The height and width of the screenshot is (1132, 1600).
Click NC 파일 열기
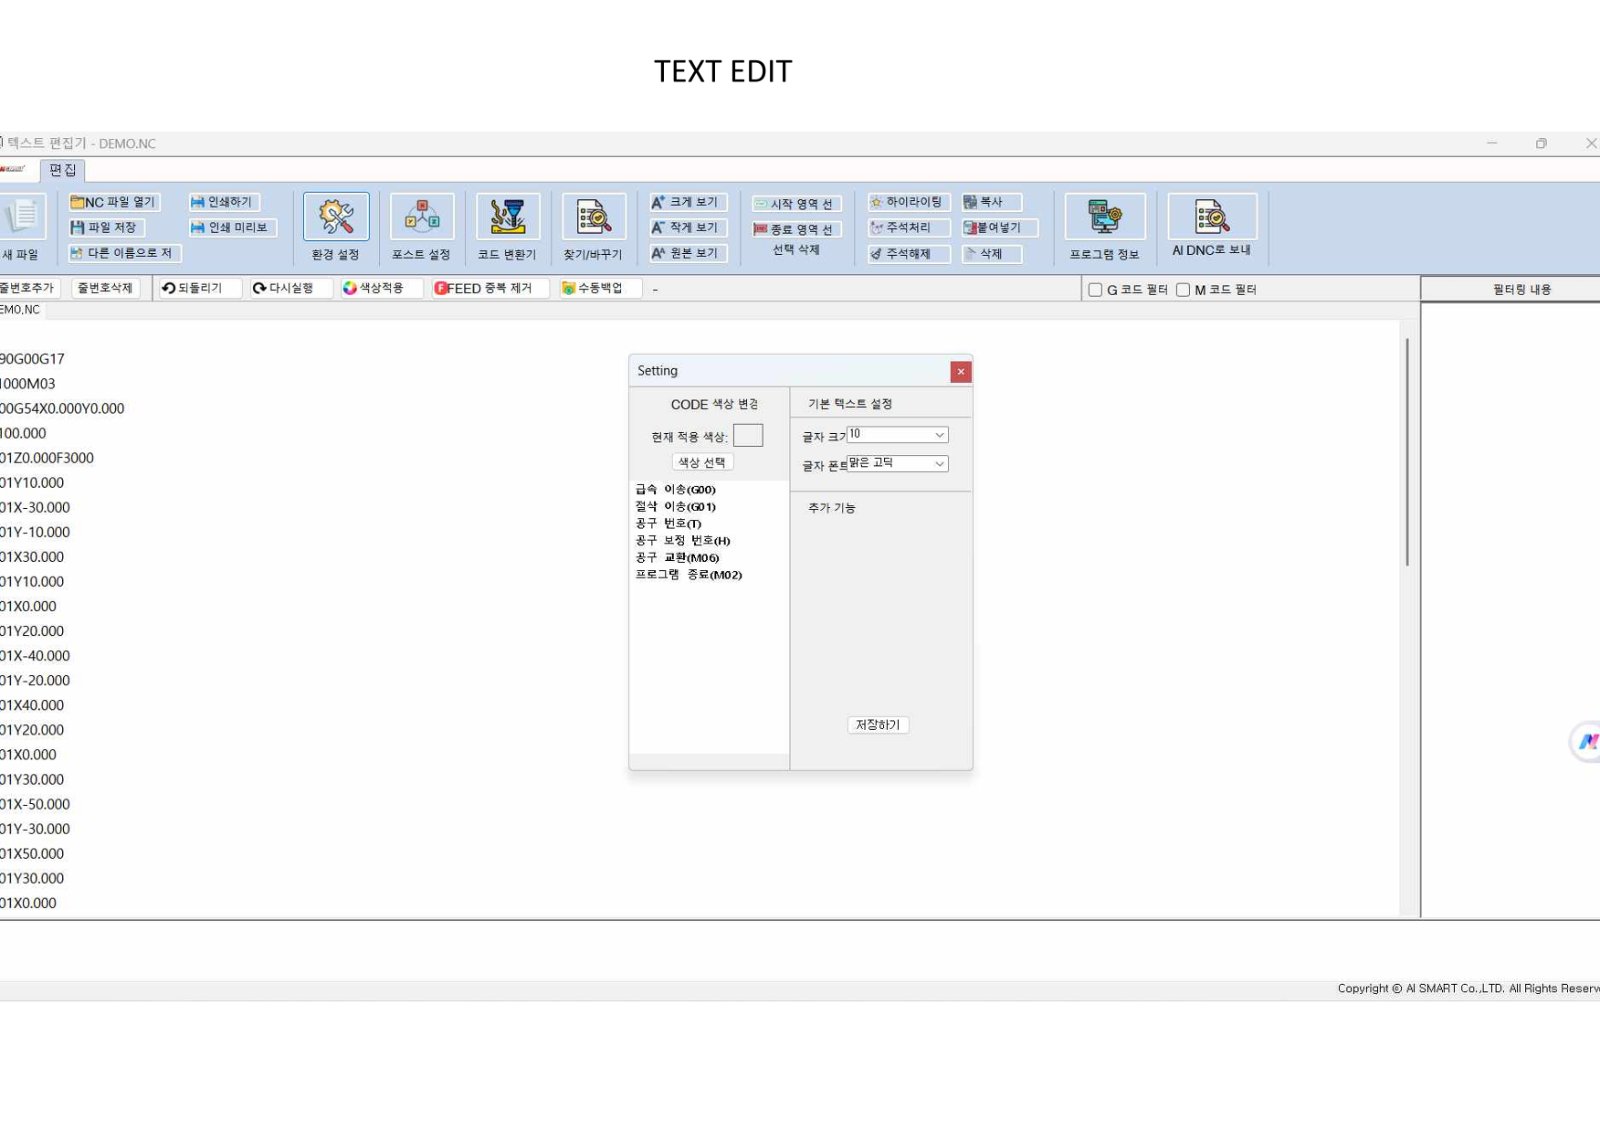point(113,202)
